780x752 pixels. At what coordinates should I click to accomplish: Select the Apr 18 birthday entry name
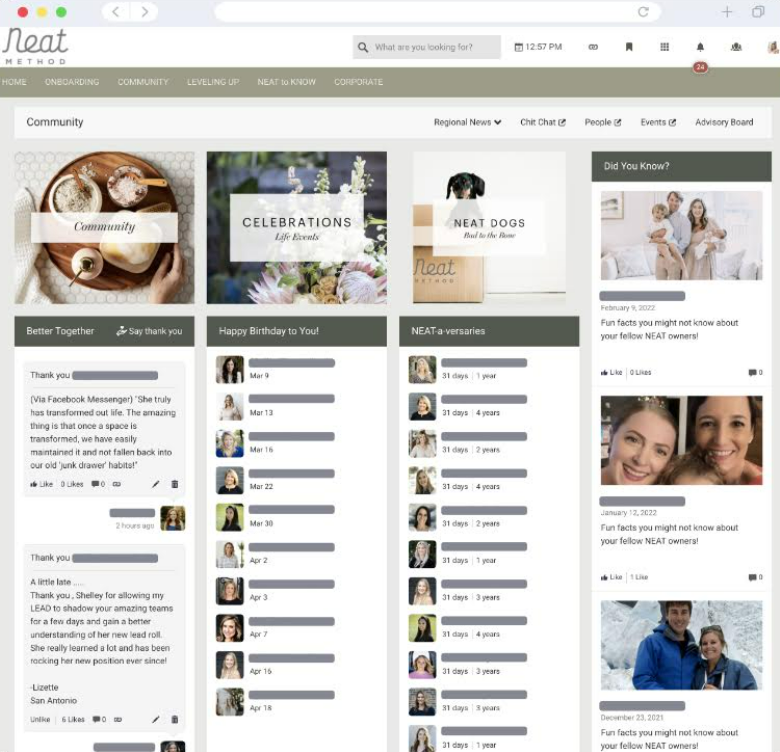[292, 695]
